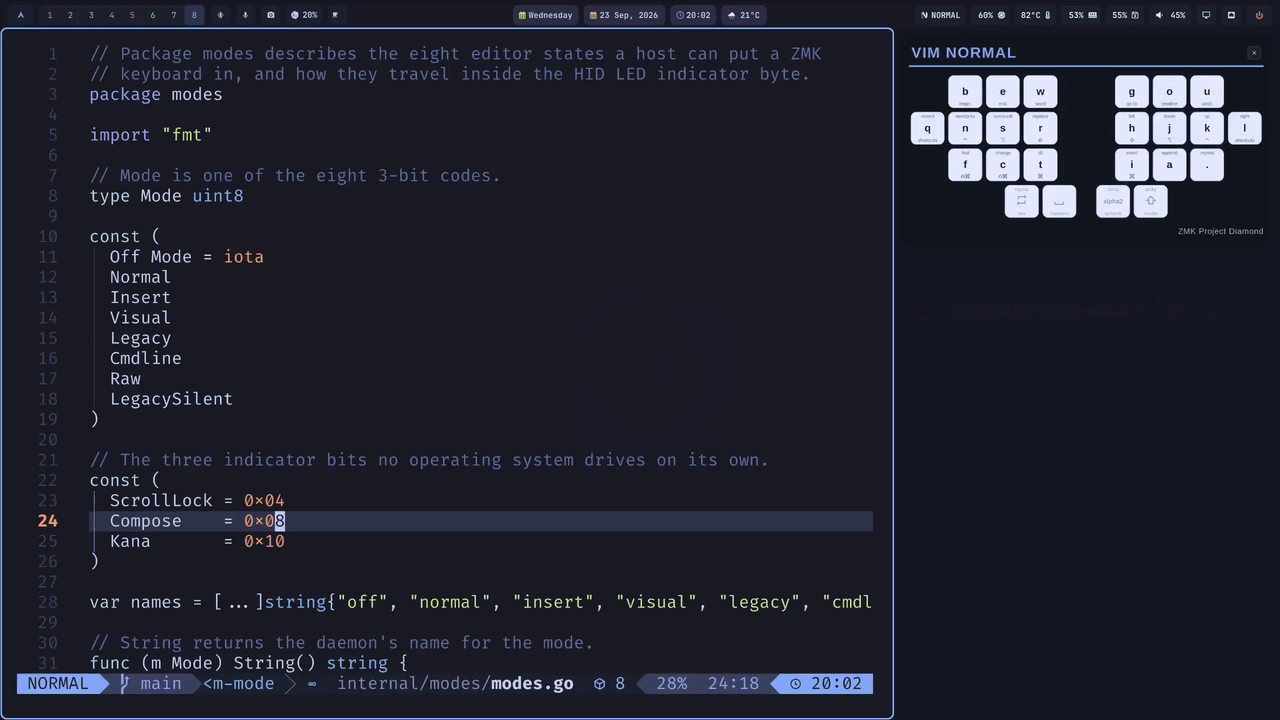
Task: Click the diagnostics count 8 in statusline
Action: pos(609,684)
